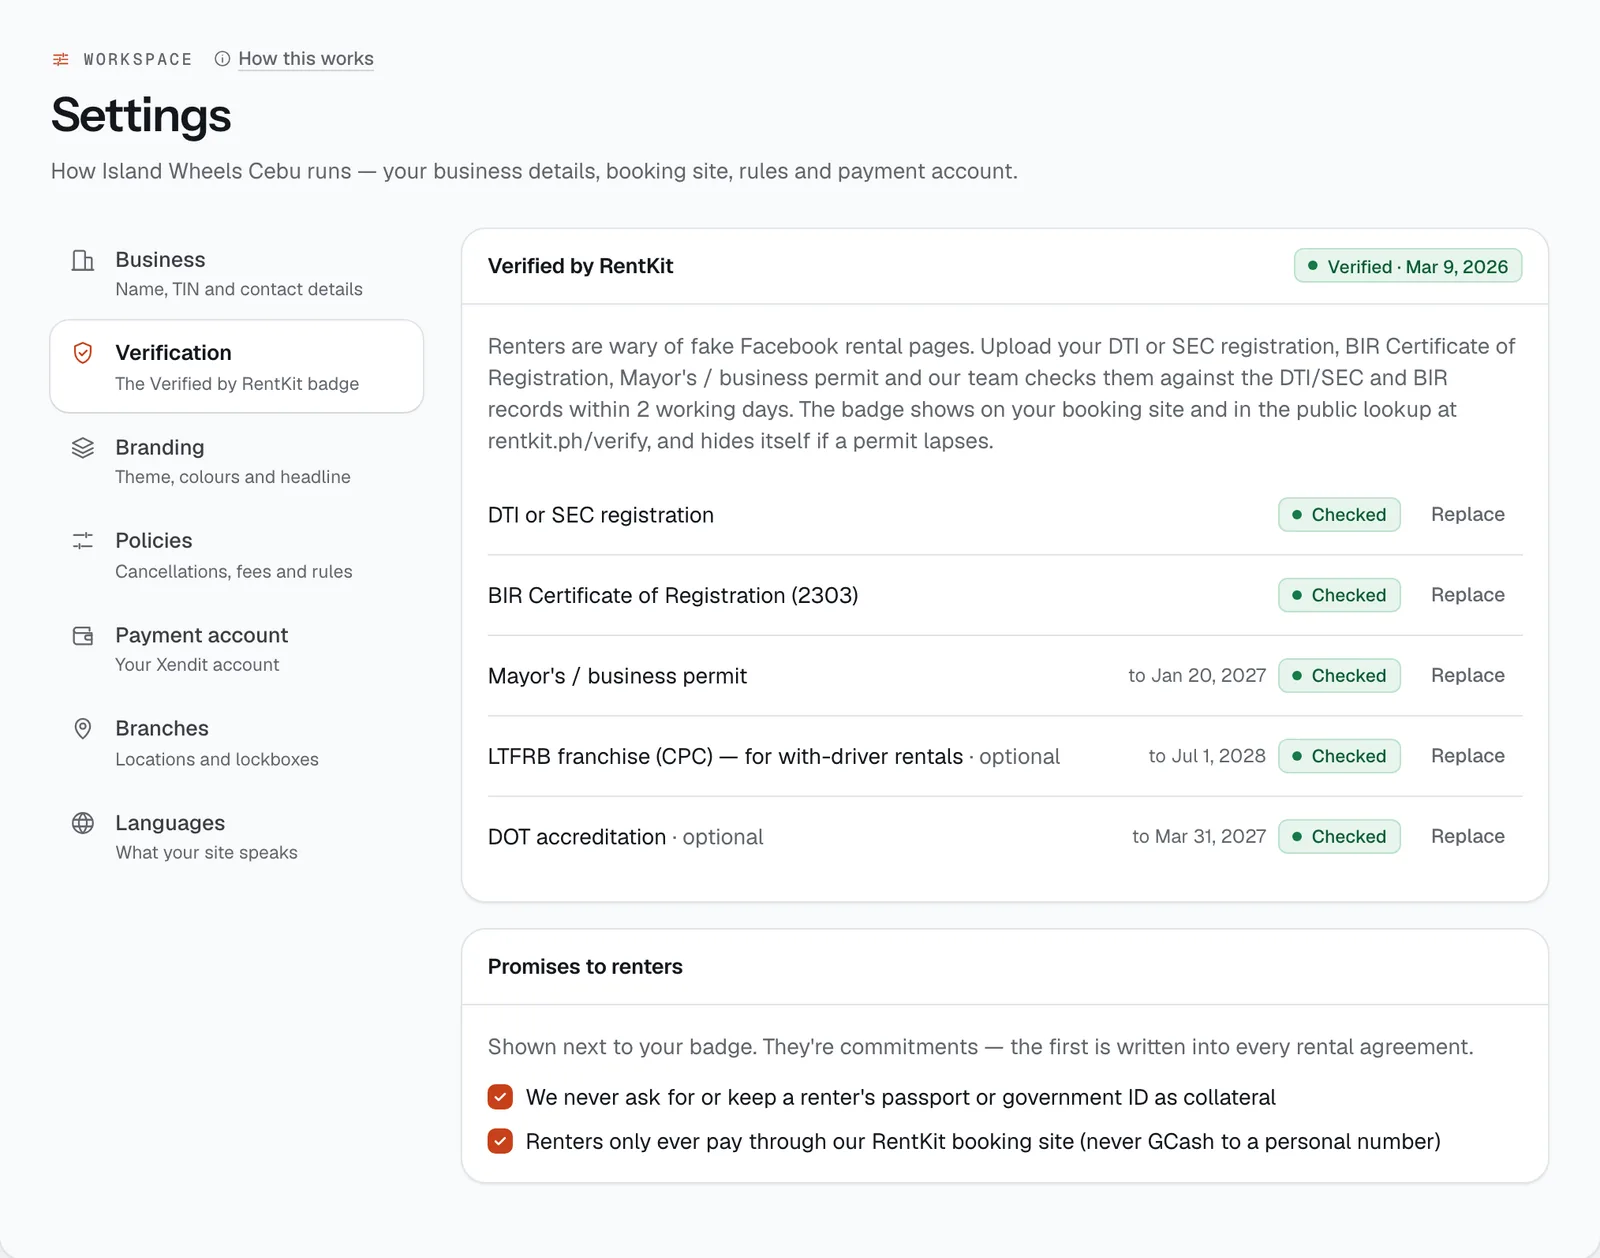Screen dimensions: 1600x1258
Task: Replace the DOT accreditation document
Action: click(x=1467, y=836)
